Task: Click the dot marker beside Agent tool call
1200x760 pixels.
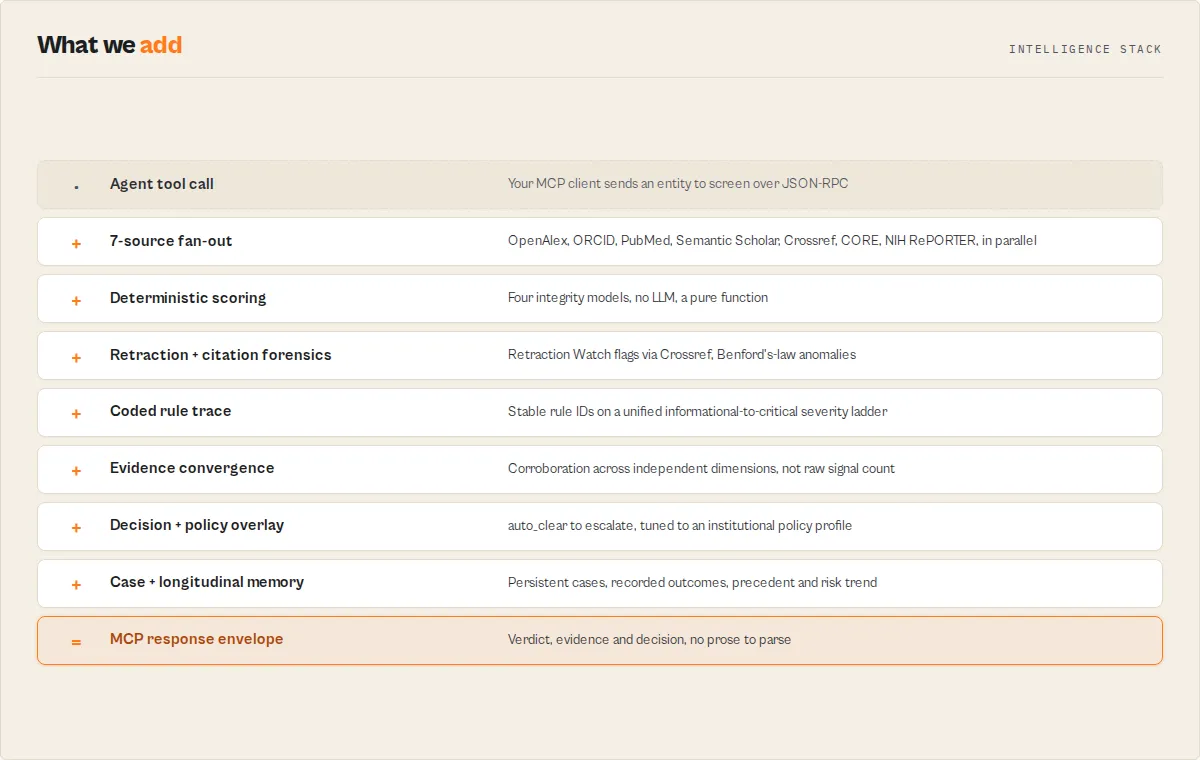Action: [76, 187]
